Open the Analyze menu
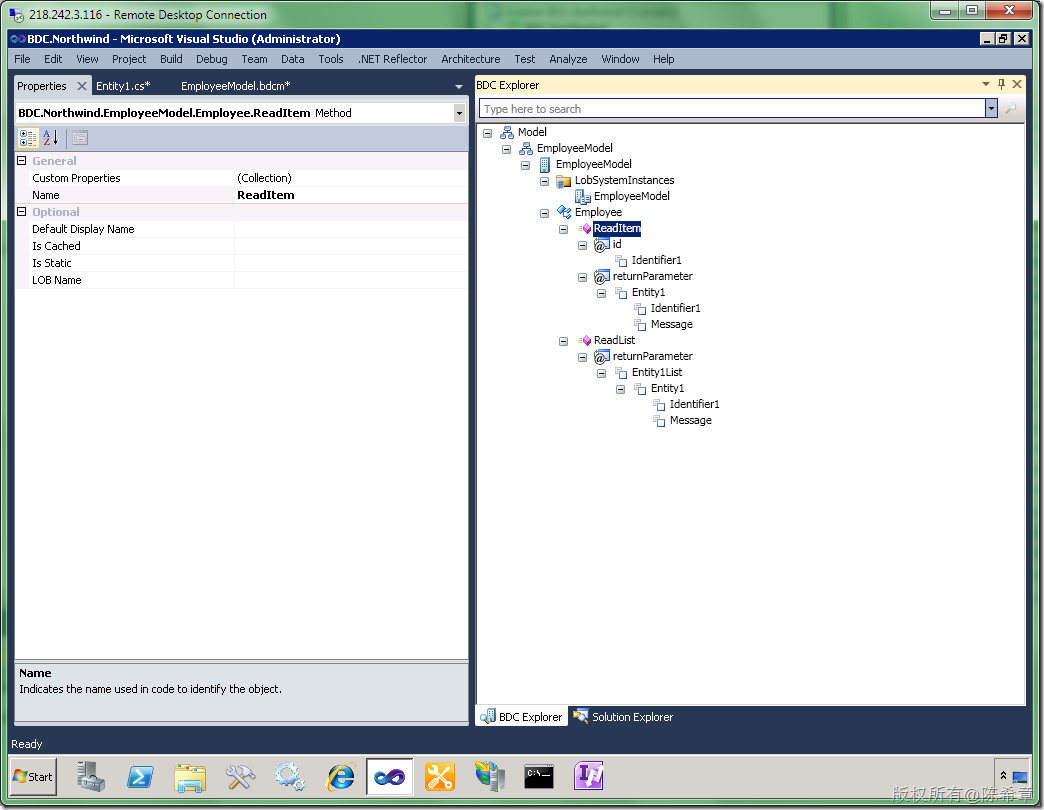This screenshot has height=810, width=1044. [x=568, y=59]
